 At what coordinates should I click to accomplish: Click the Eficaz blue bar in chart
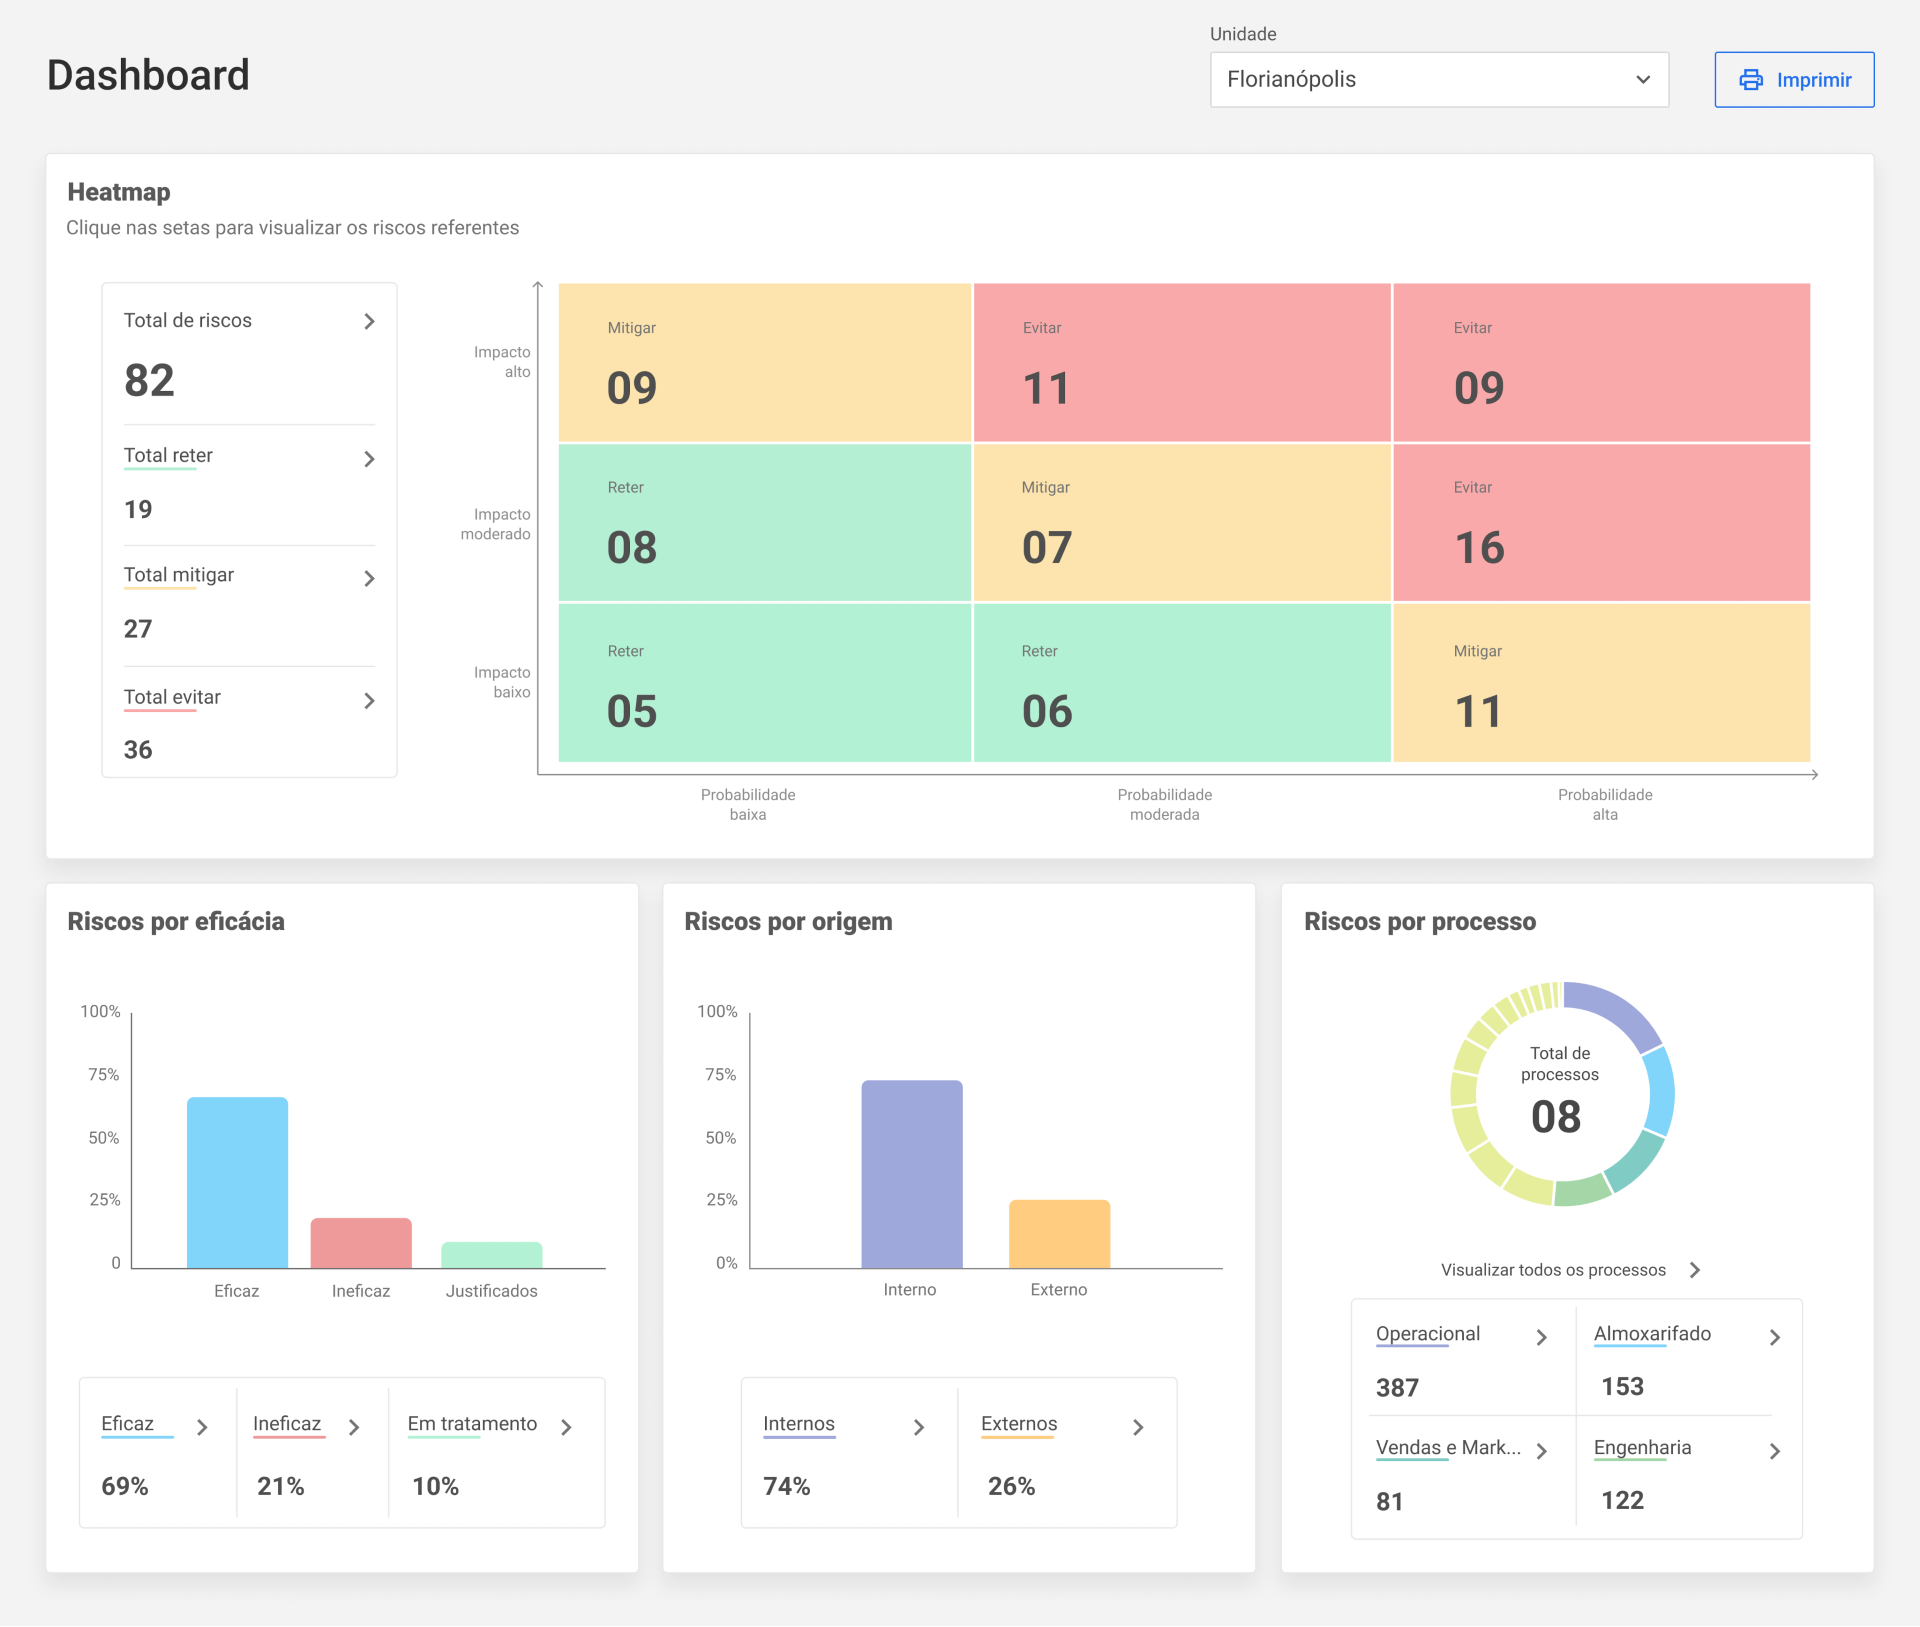tap(237, 1182)
